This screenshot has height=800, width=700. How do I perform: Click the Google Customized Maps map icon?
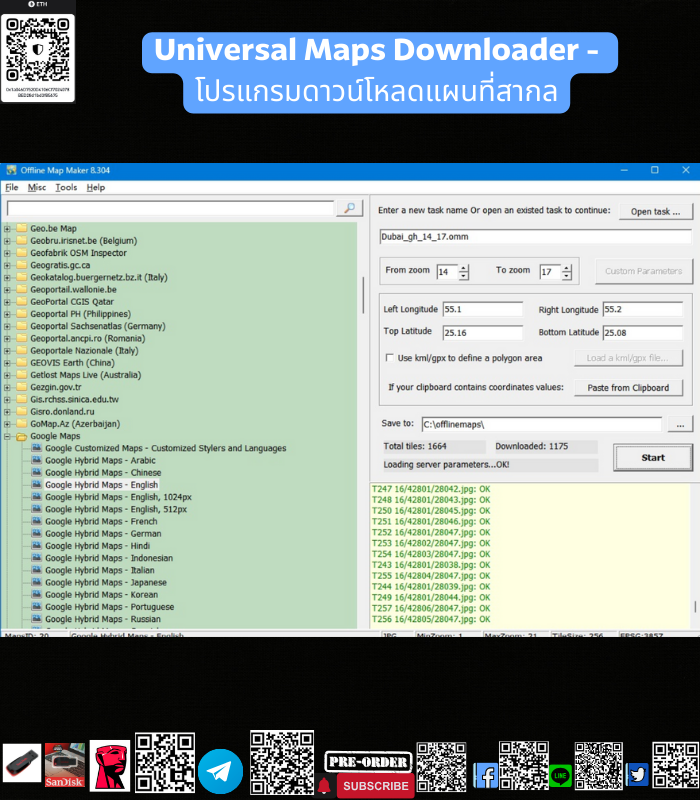tap(37, 448)
